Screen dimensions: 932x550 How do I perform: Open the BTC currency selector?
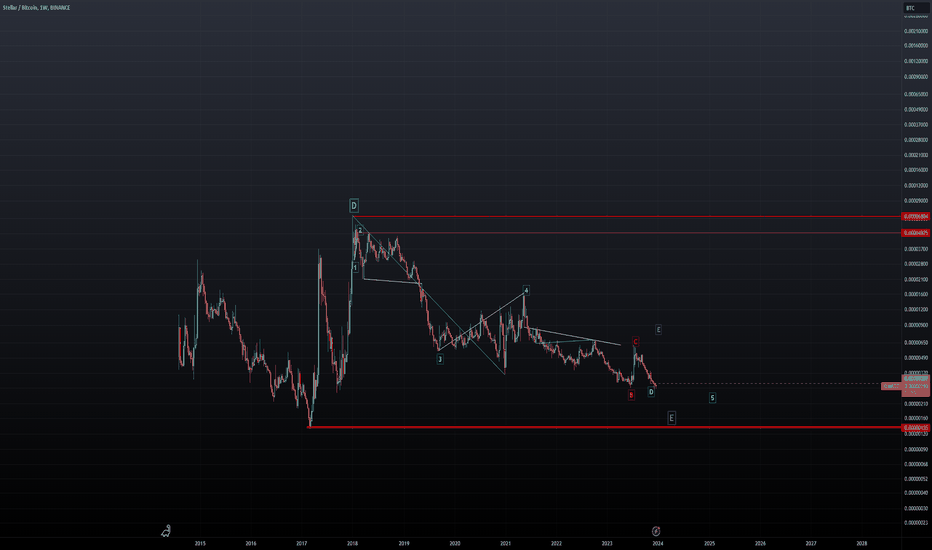coord(915,8)
